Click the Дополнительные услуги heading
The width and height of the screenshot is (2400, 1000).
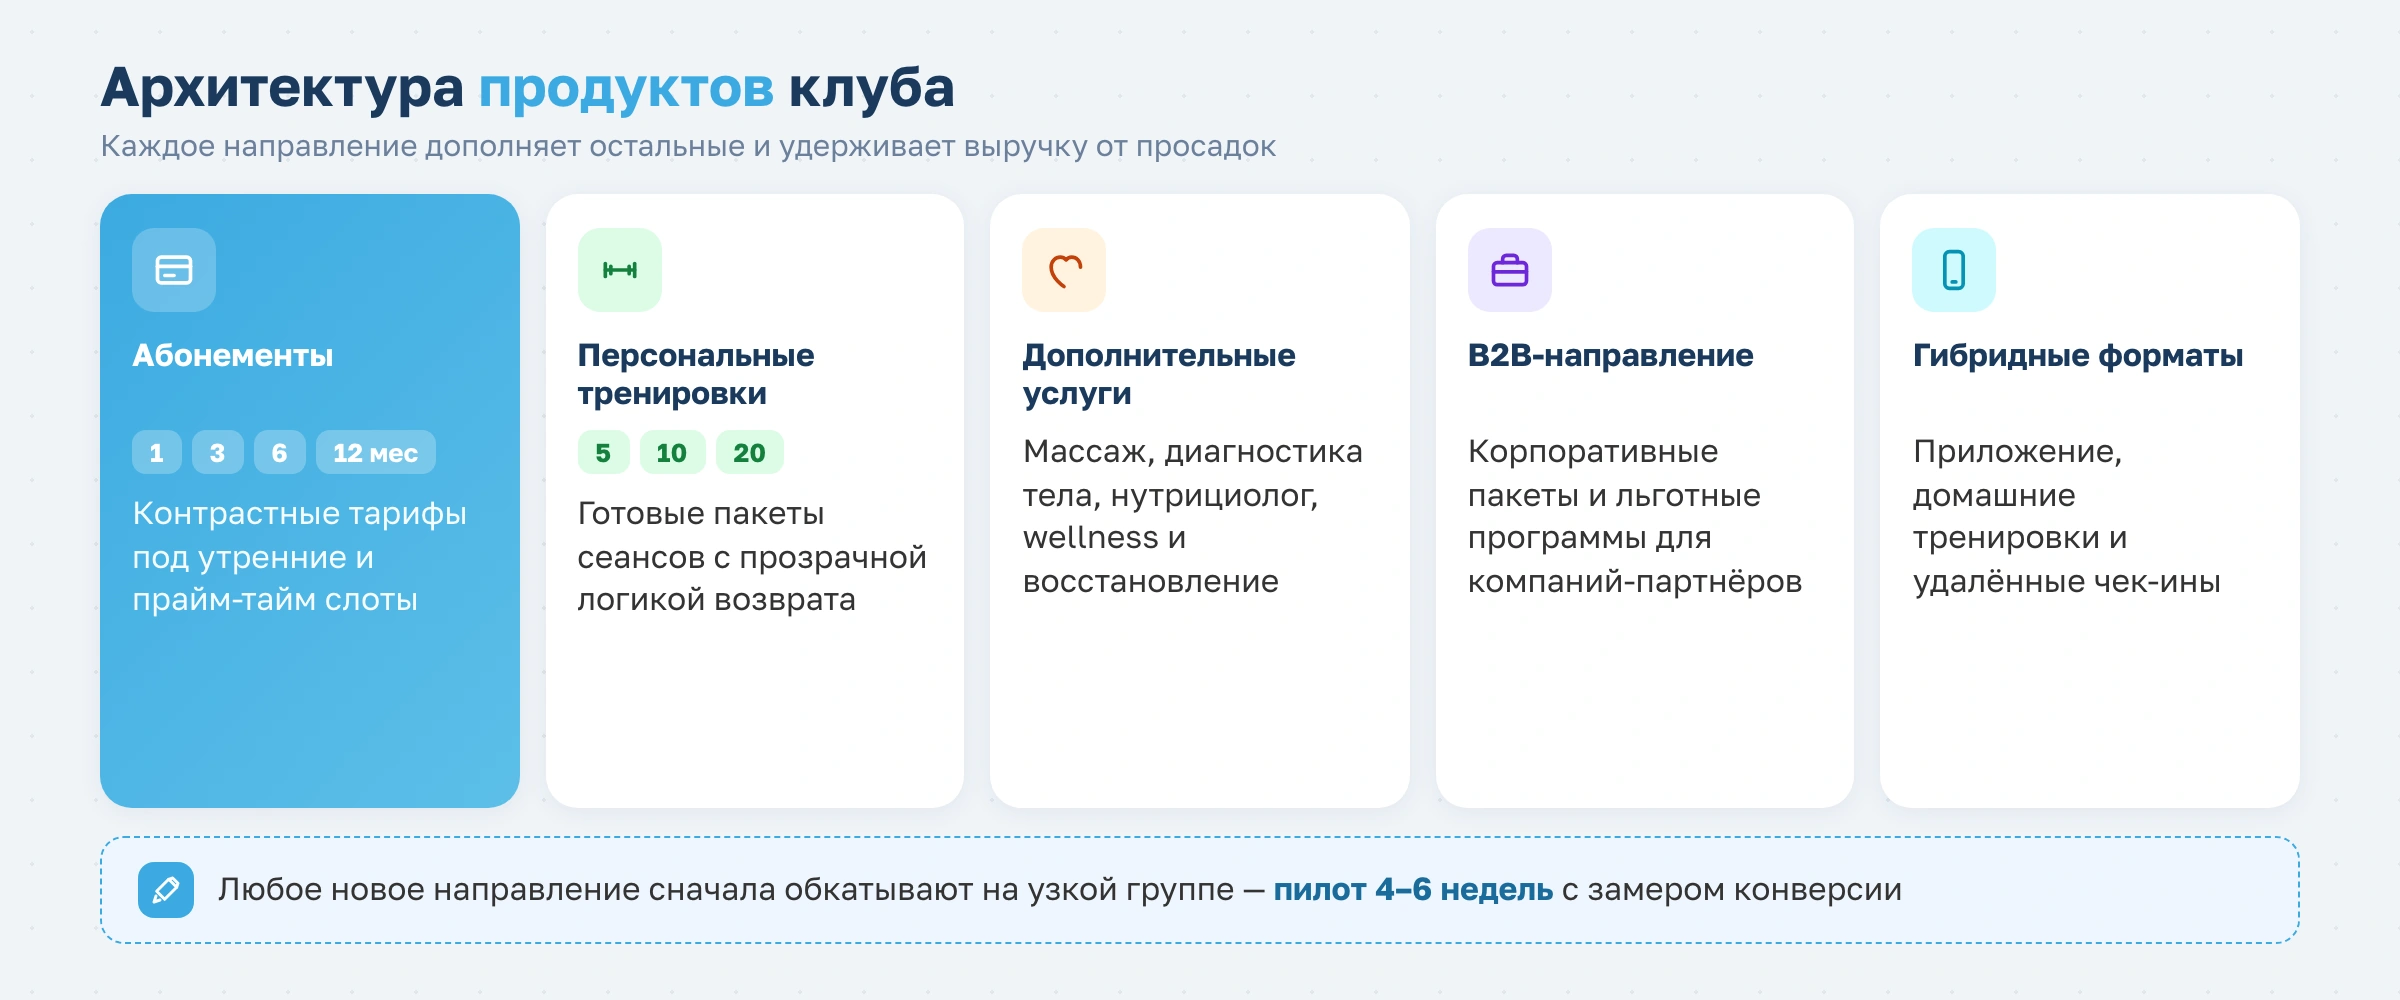[1159, 374]
